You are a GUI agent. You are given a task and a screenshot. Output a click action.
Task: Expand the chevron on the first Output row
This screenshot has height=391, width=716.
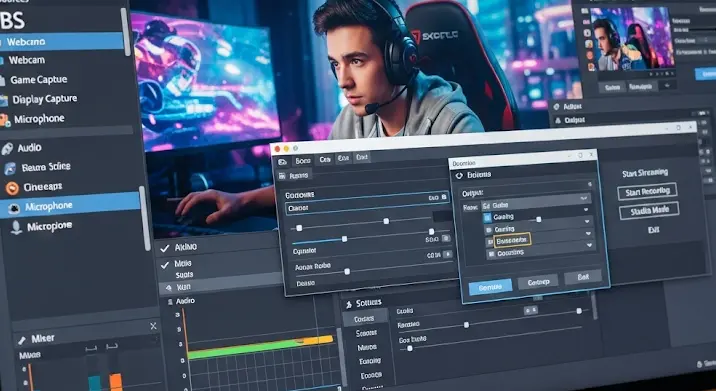586,210
